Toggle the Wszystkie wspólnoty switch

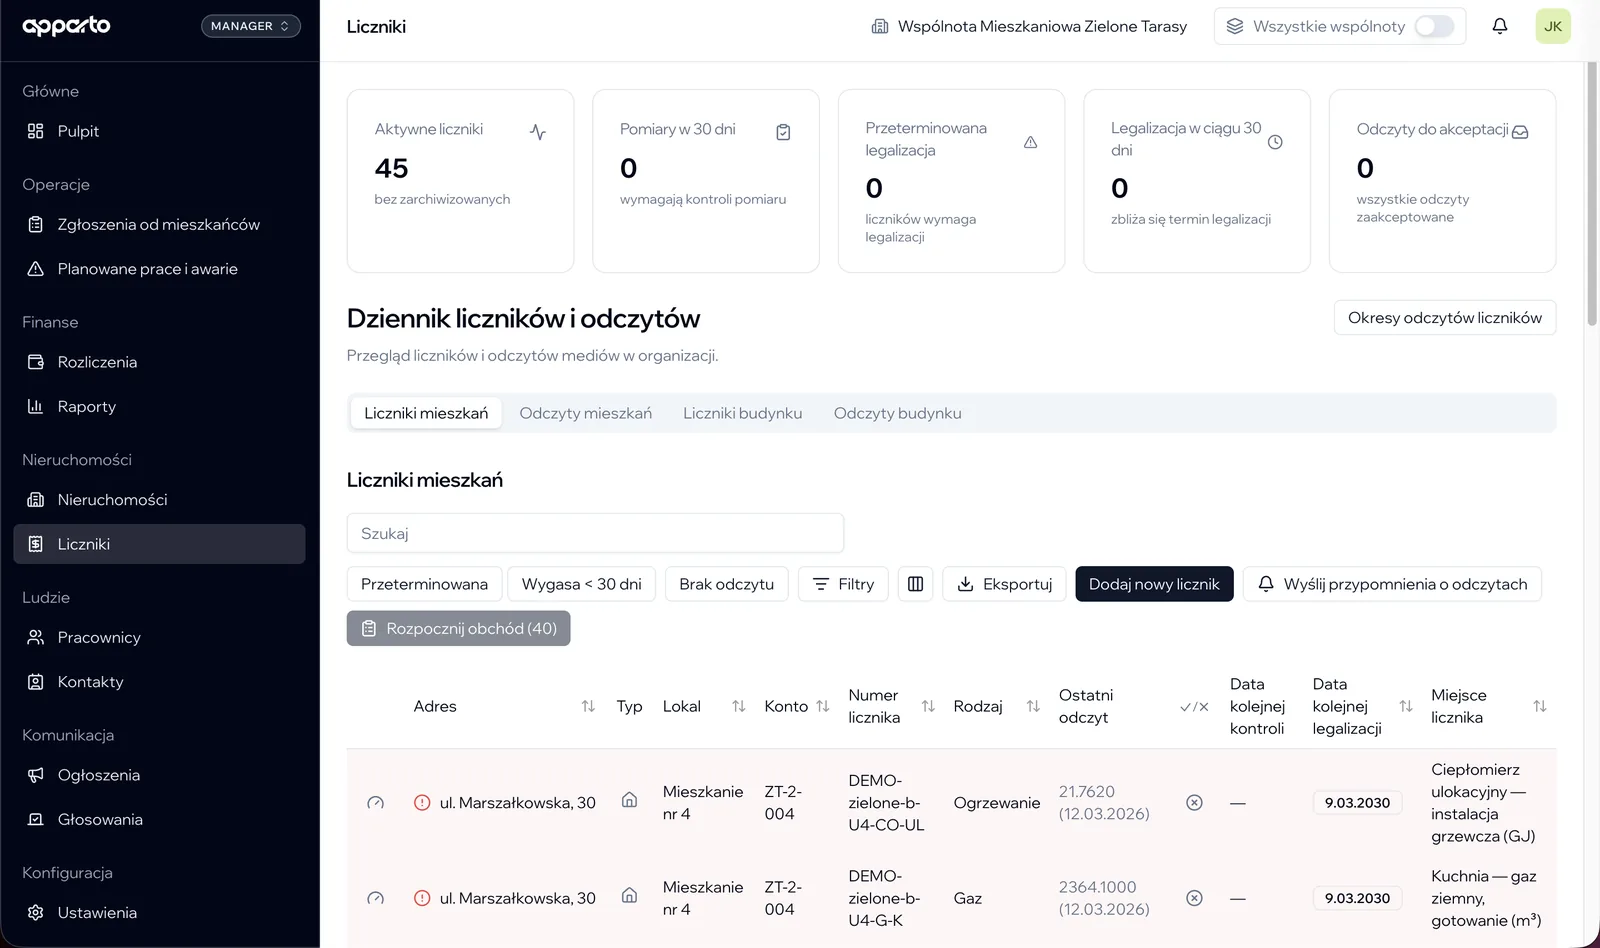click(1434, 26)
